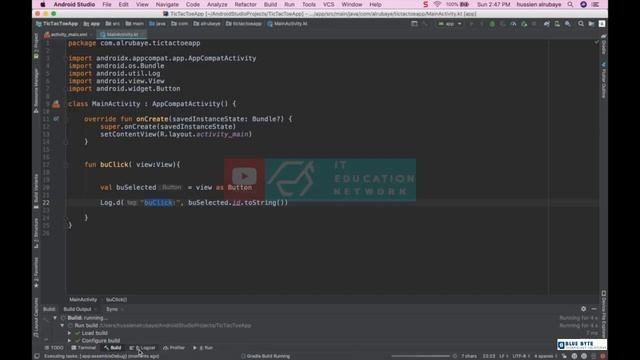640x360 pixels.
Task: Collapse the Run build tree node
Action: [x=62, y=325]
